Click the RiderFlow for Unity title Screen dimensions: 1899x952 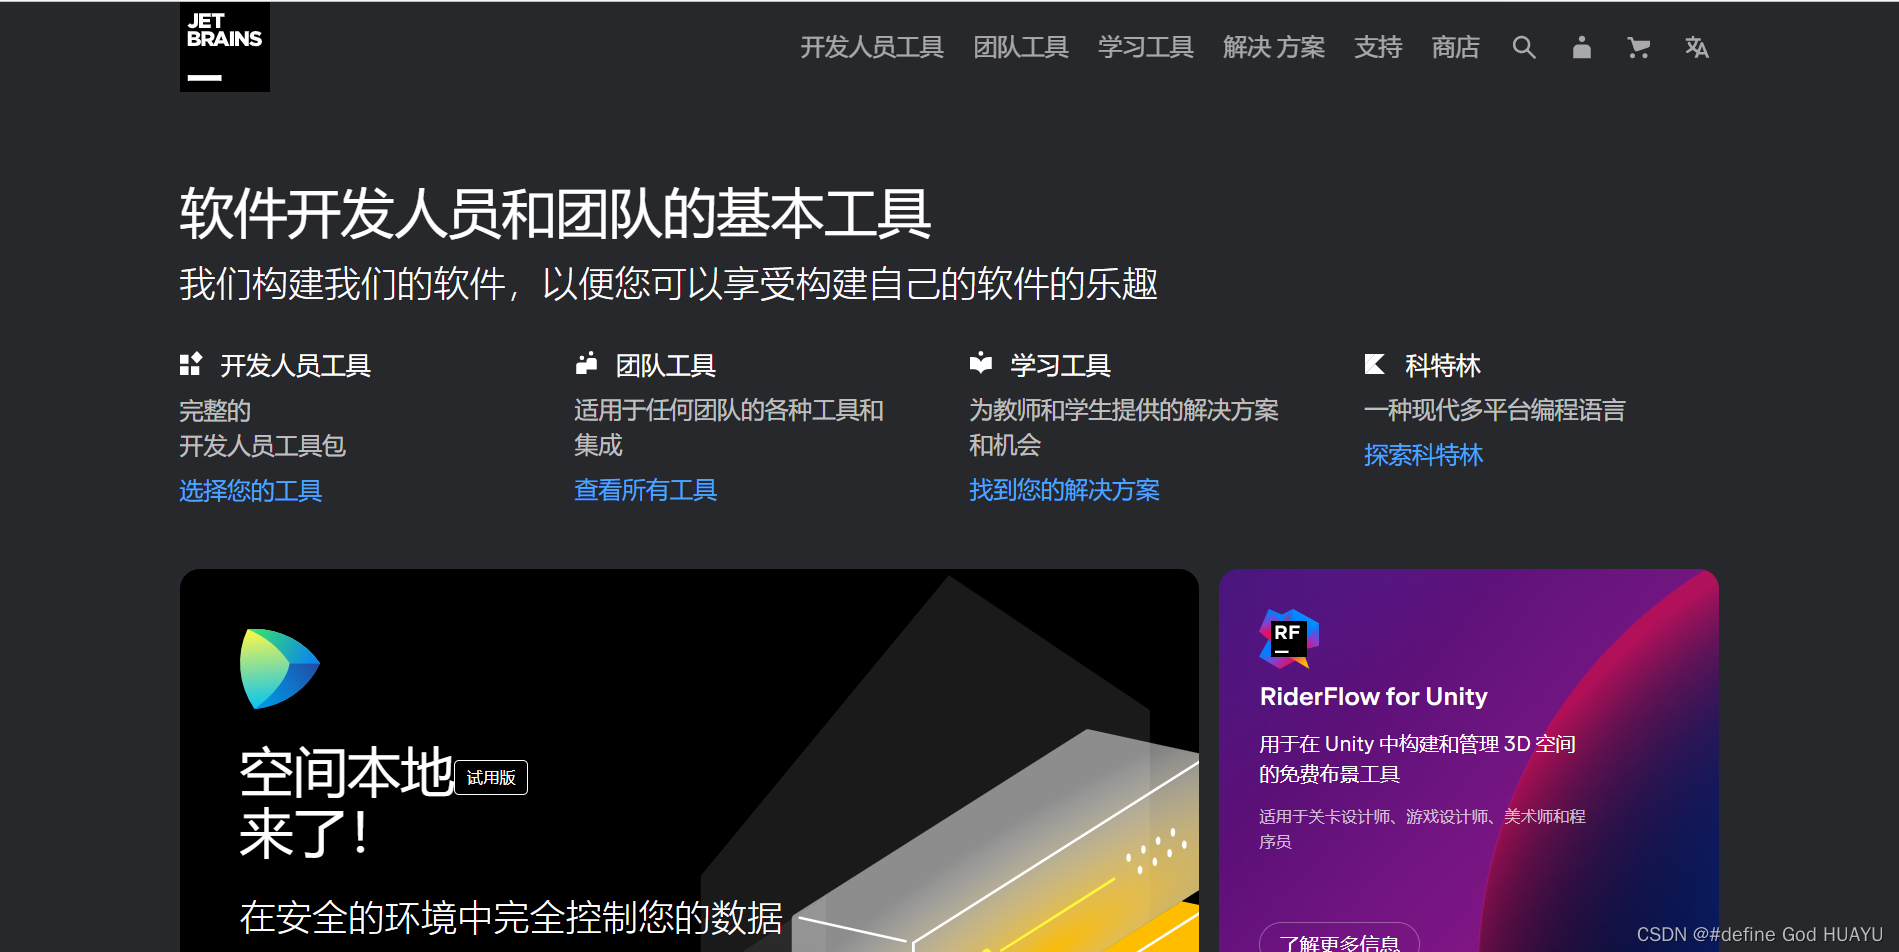pos(1373,697)
